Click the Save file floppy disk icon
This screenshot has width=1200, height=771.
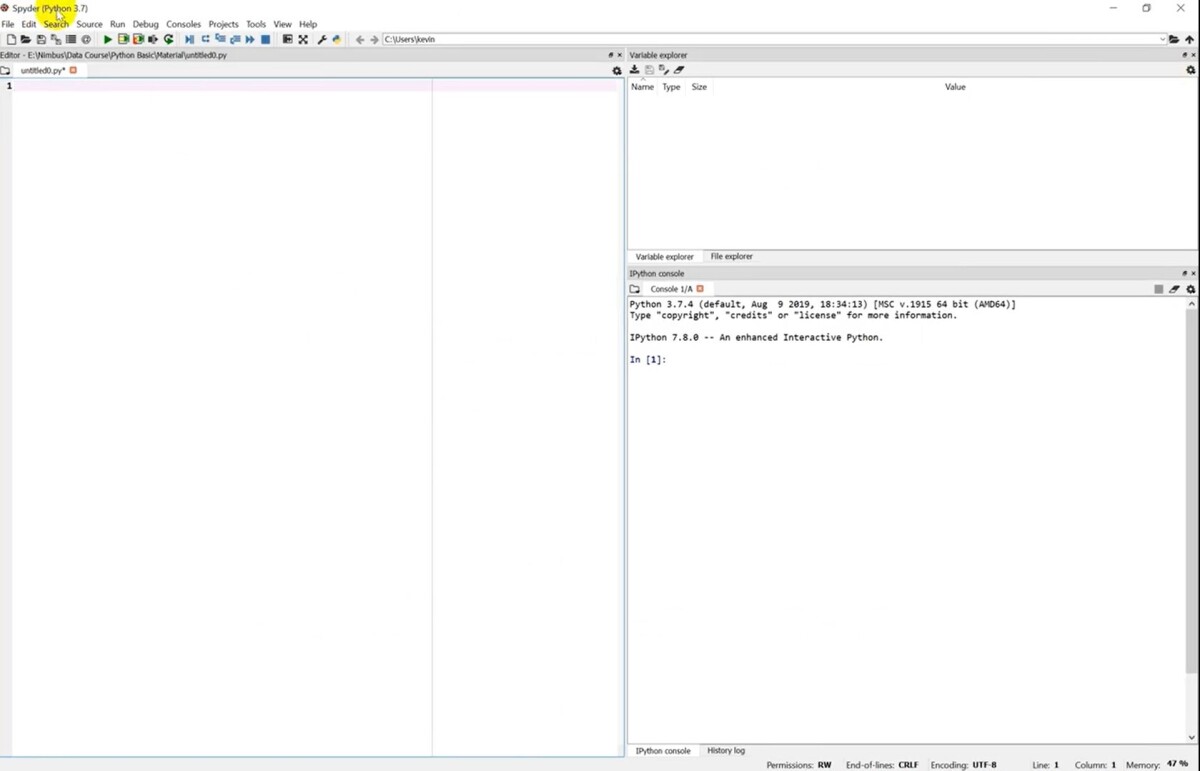coord(41,40)
